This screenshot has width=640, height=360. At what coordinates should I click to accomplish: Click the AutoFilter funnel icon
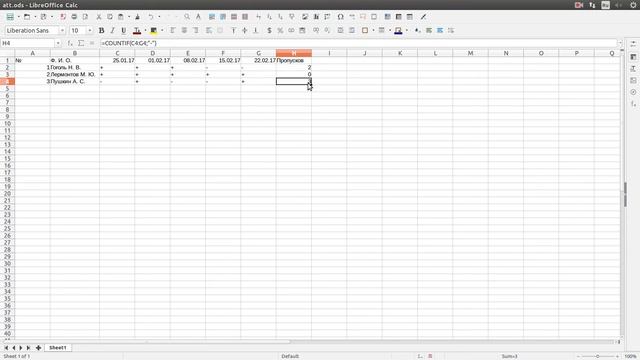click(x=291, y=17)
